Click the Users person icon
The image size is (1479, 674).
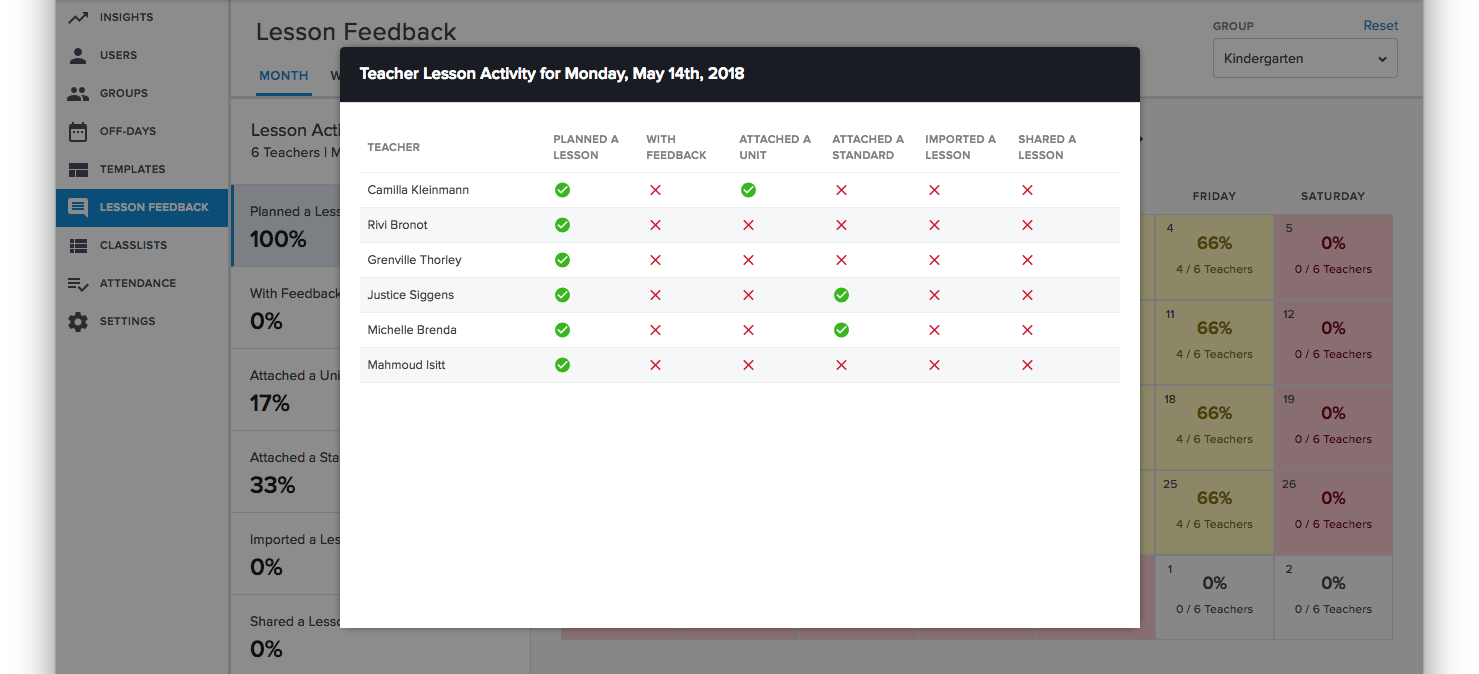pos(78,55)
